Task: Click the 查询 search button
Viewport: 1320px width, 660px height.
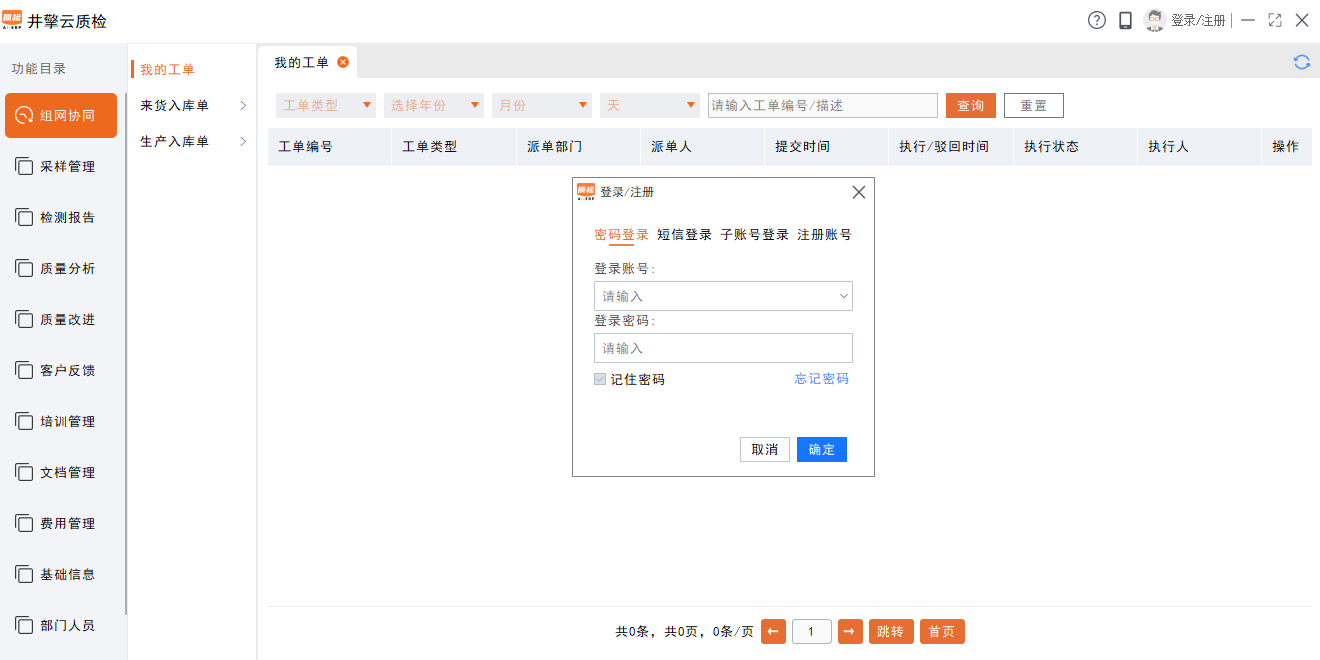Action: pos(970,104)
